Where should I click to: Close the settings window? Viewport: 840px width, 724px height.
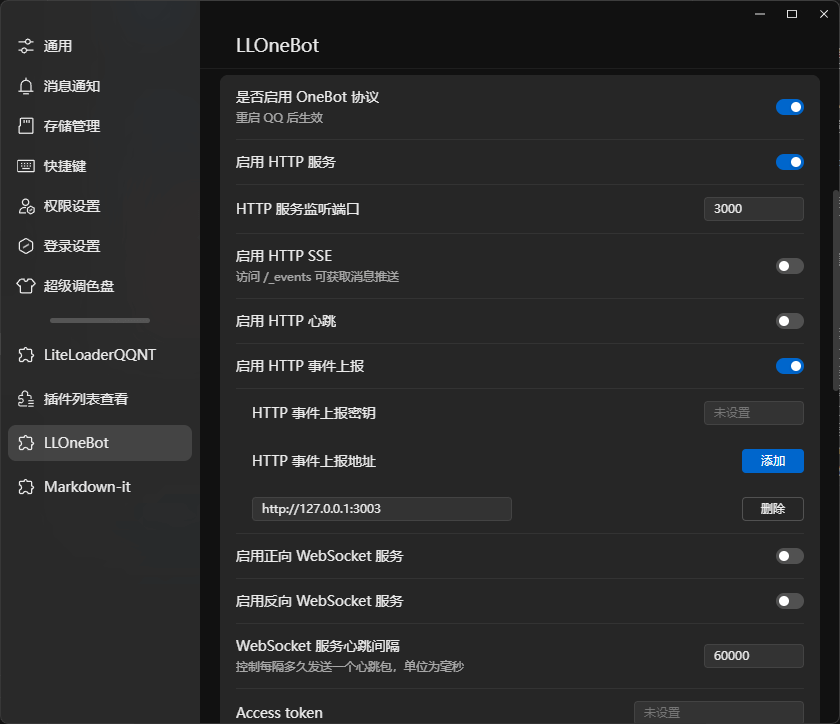tap(824, 14)
